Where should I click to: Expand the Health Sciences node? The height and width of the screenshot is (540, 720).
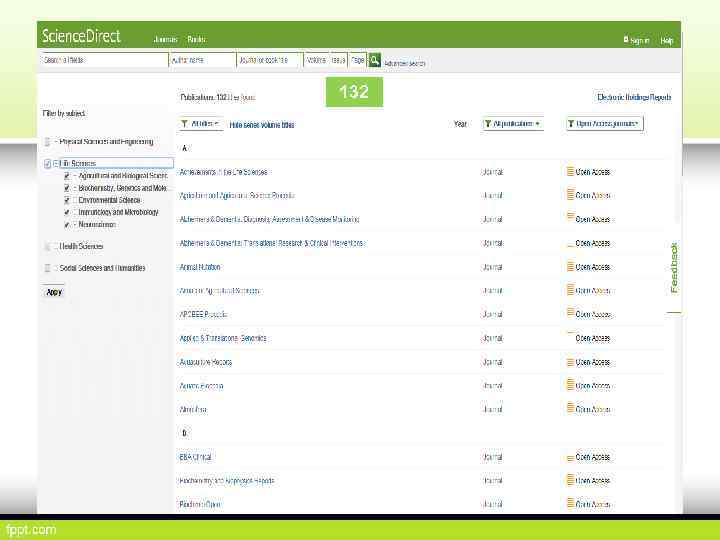point(56,247)
